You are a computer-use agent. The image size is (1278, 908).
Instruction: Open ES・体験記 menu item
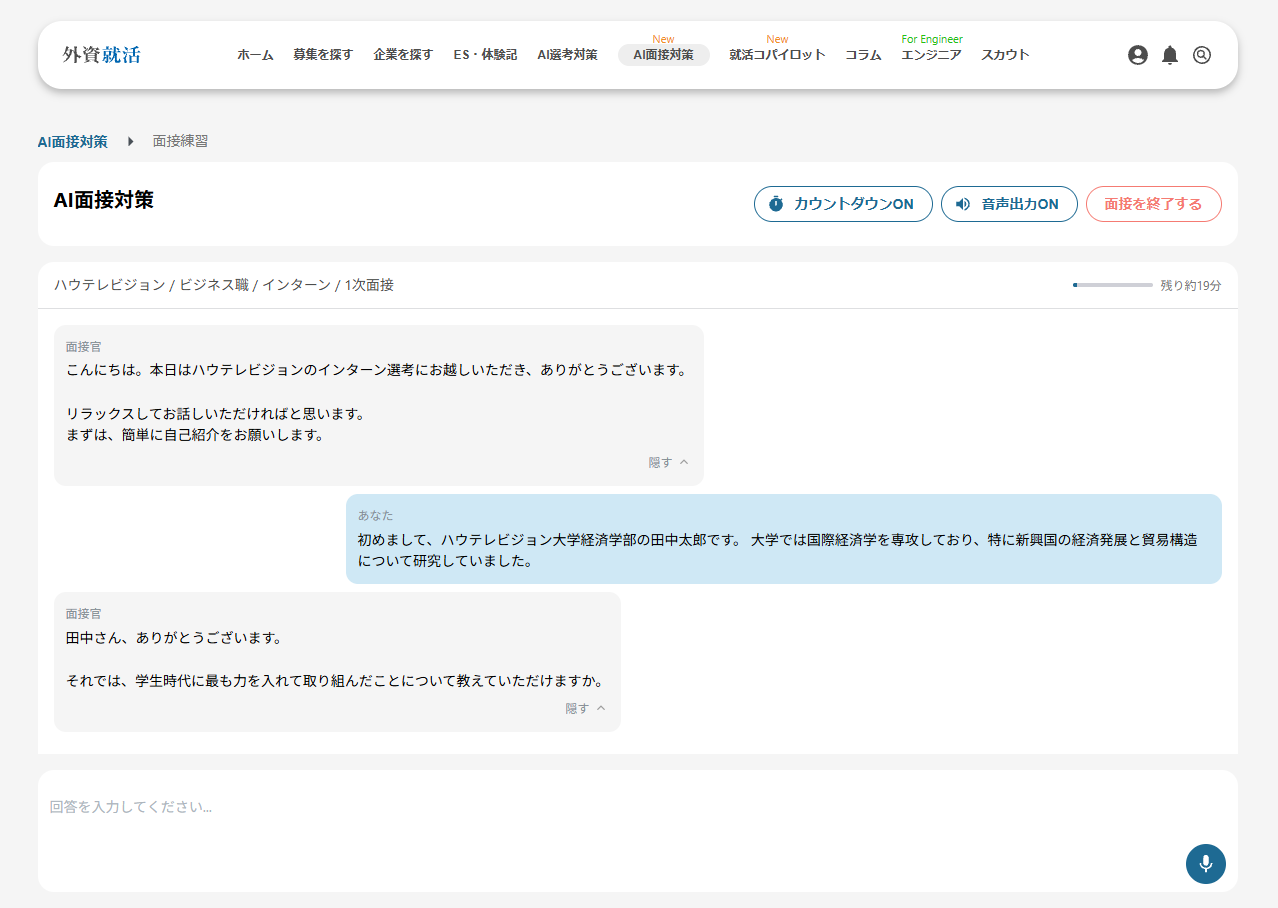[x=485, y=55]
